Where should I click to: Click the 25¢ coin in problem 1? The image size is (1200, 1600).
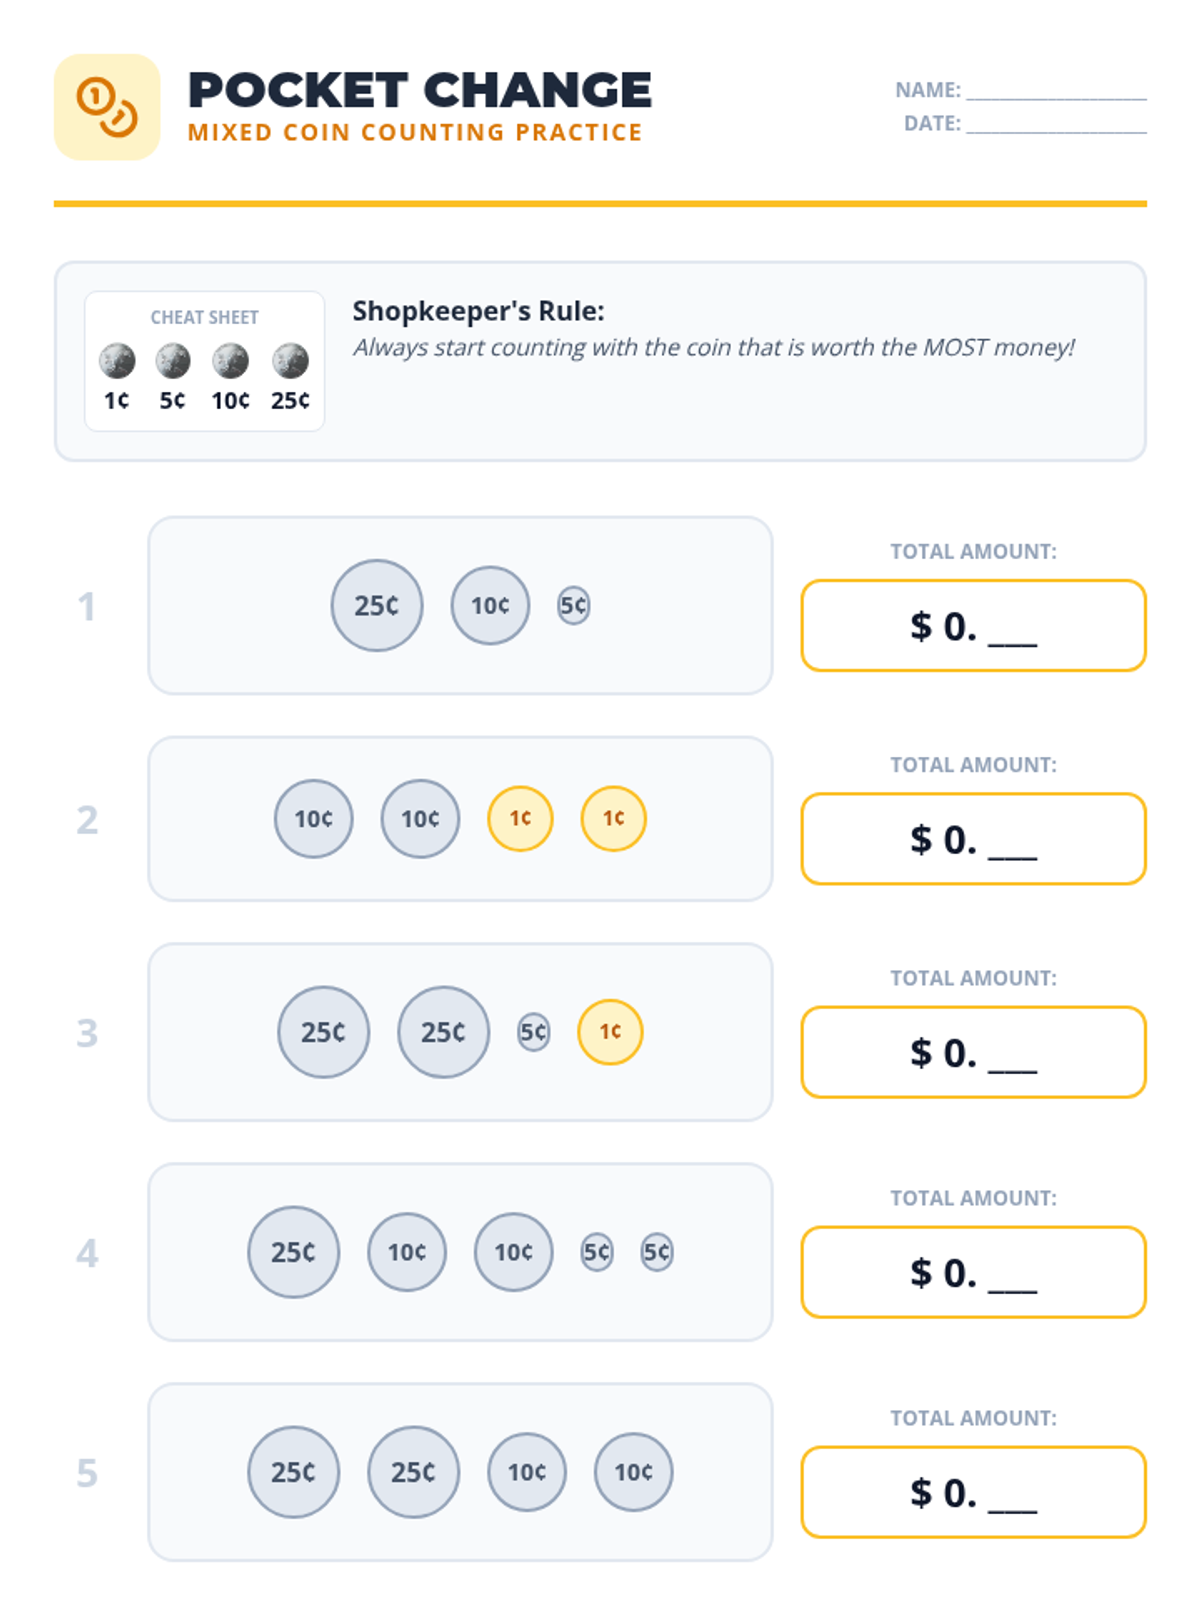377,605
